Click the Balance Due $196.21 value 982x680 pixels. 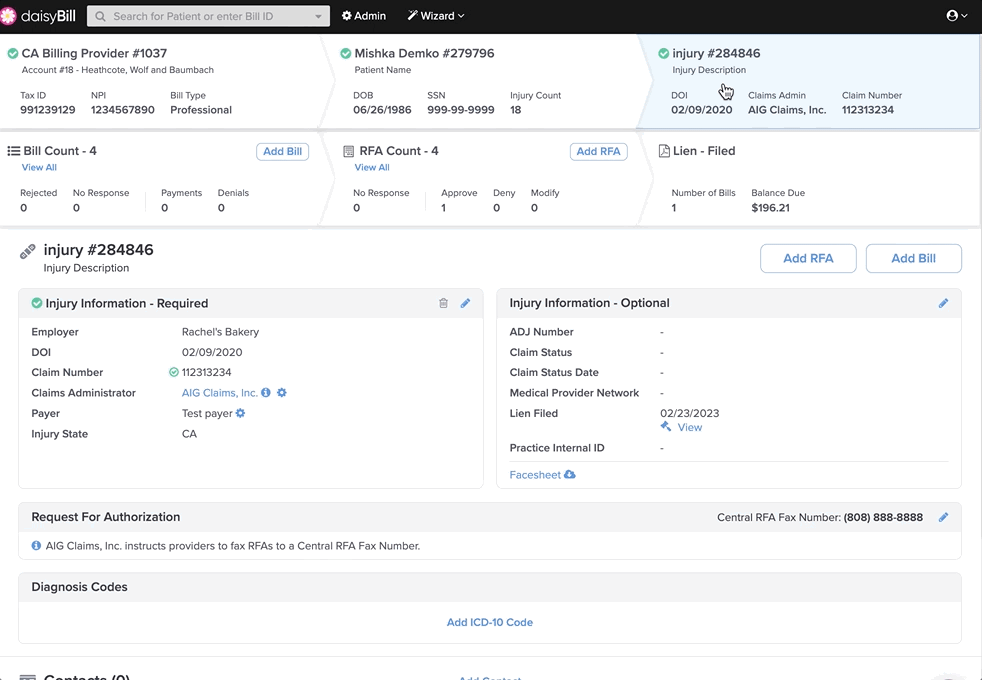pos(770,208)
